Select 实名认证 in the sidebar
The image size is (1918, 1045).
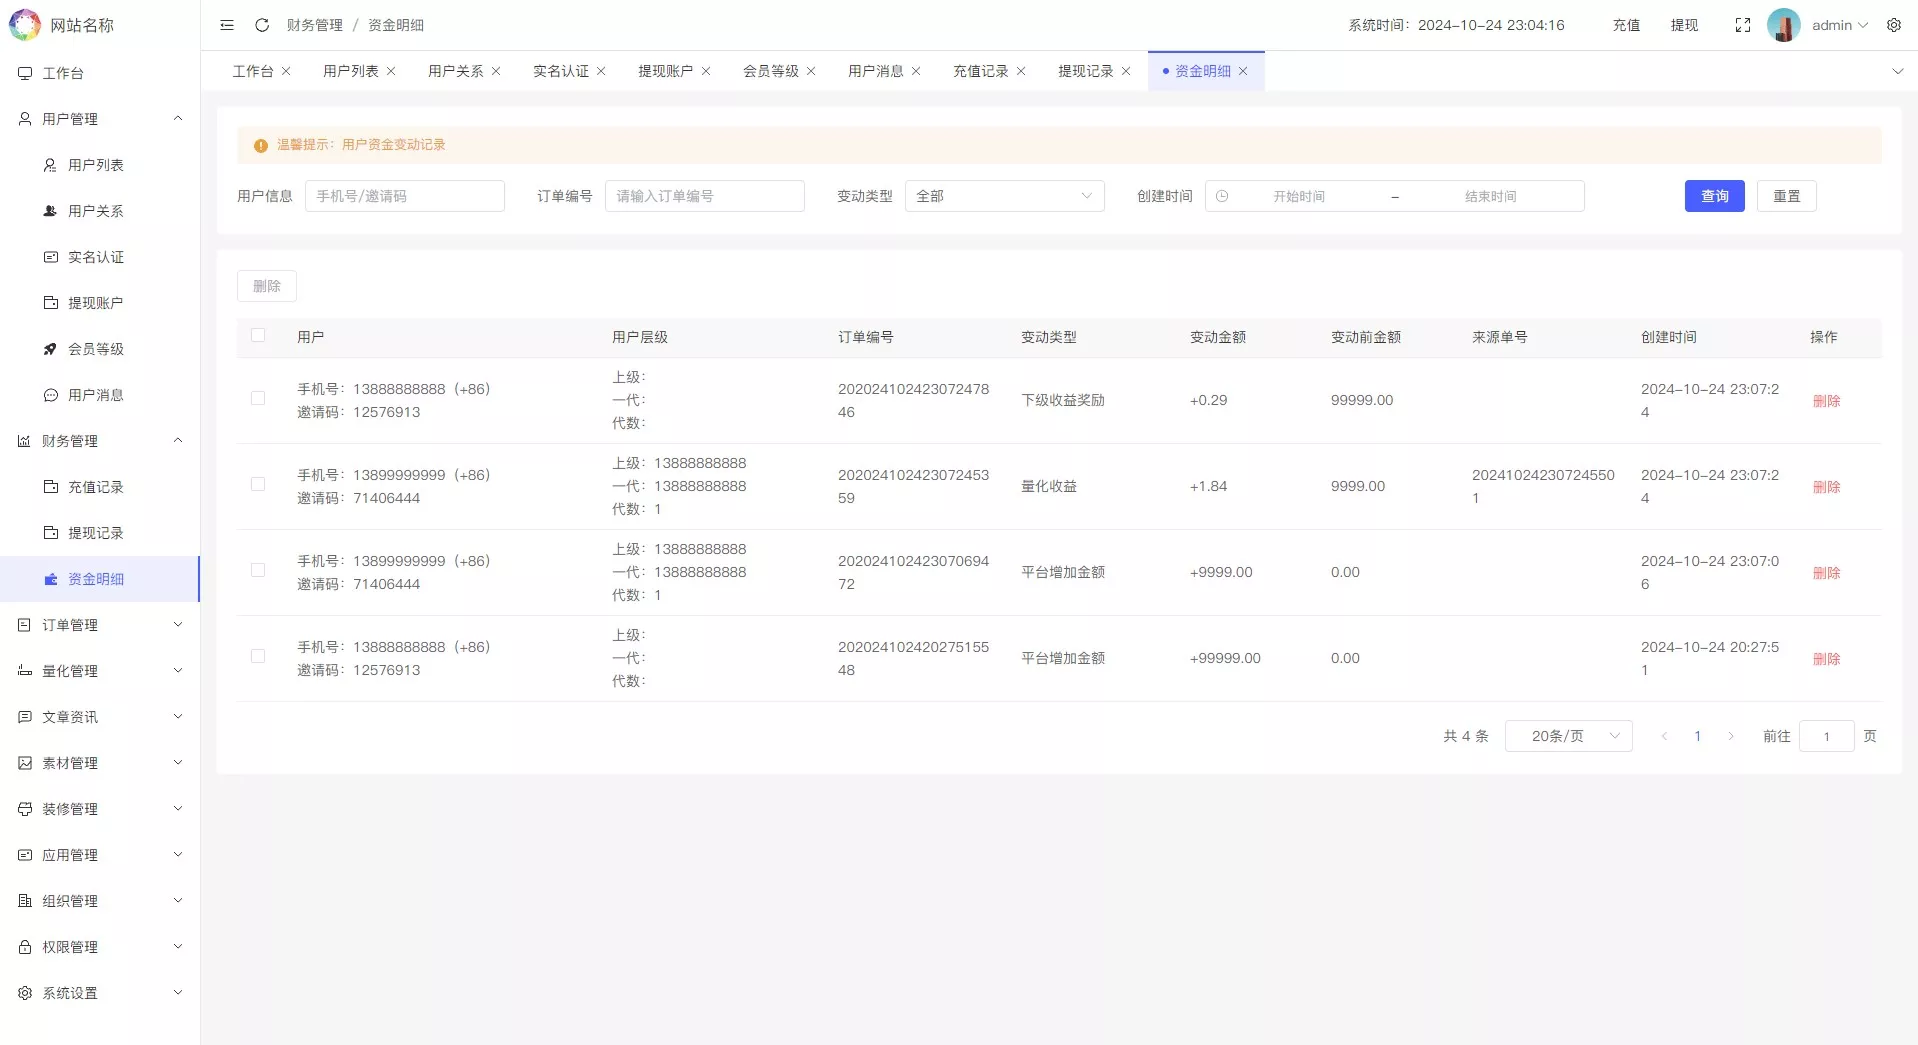[x=95, y=257]
